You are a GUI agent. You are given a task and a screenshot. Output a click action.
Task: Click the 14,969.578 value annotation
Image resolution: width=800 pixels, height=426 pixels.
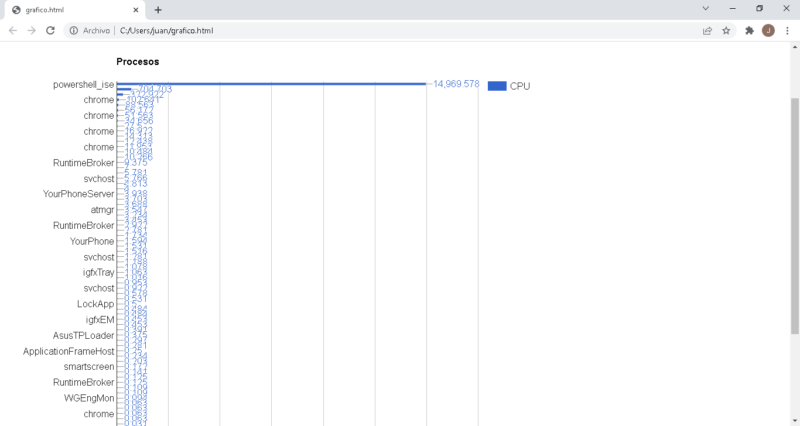[x=456, y=84]
